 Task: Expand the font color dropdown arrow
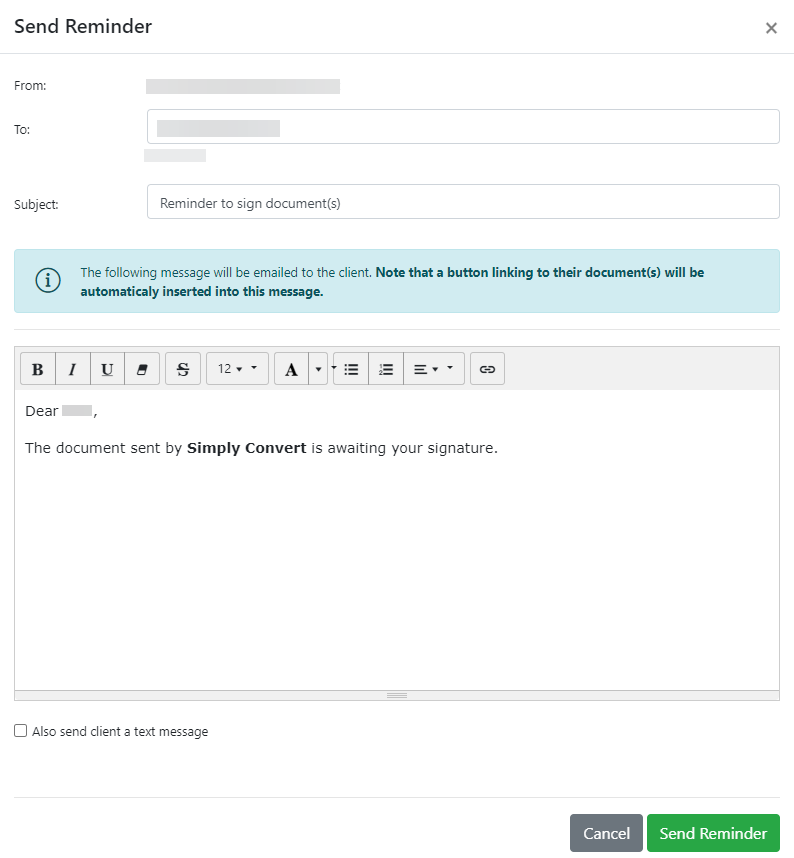pos(319,369)
